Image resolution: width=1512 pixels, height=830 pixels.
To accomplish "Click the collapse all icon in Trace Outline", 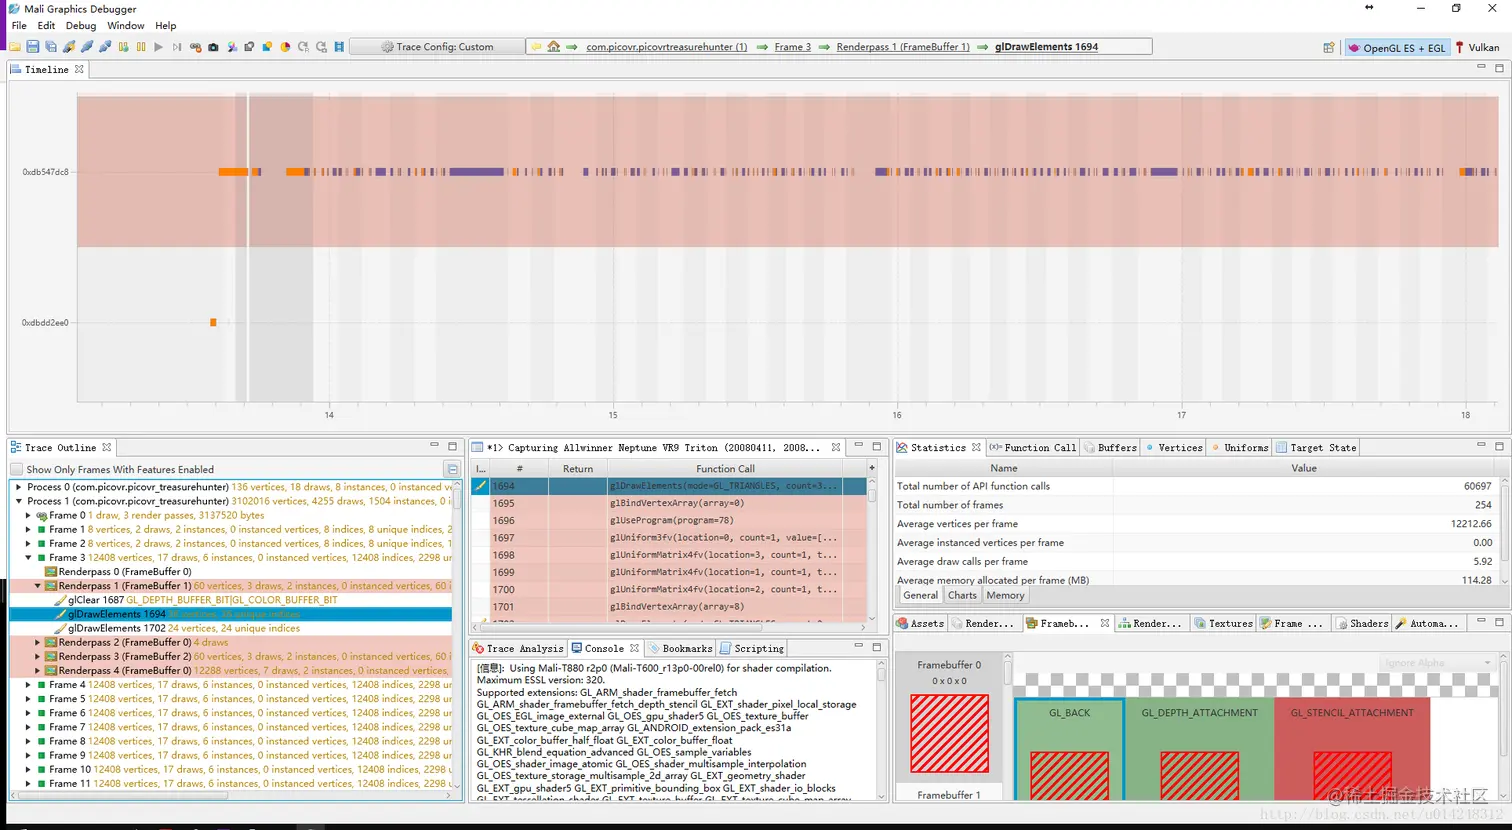I will tap(452, 469).
